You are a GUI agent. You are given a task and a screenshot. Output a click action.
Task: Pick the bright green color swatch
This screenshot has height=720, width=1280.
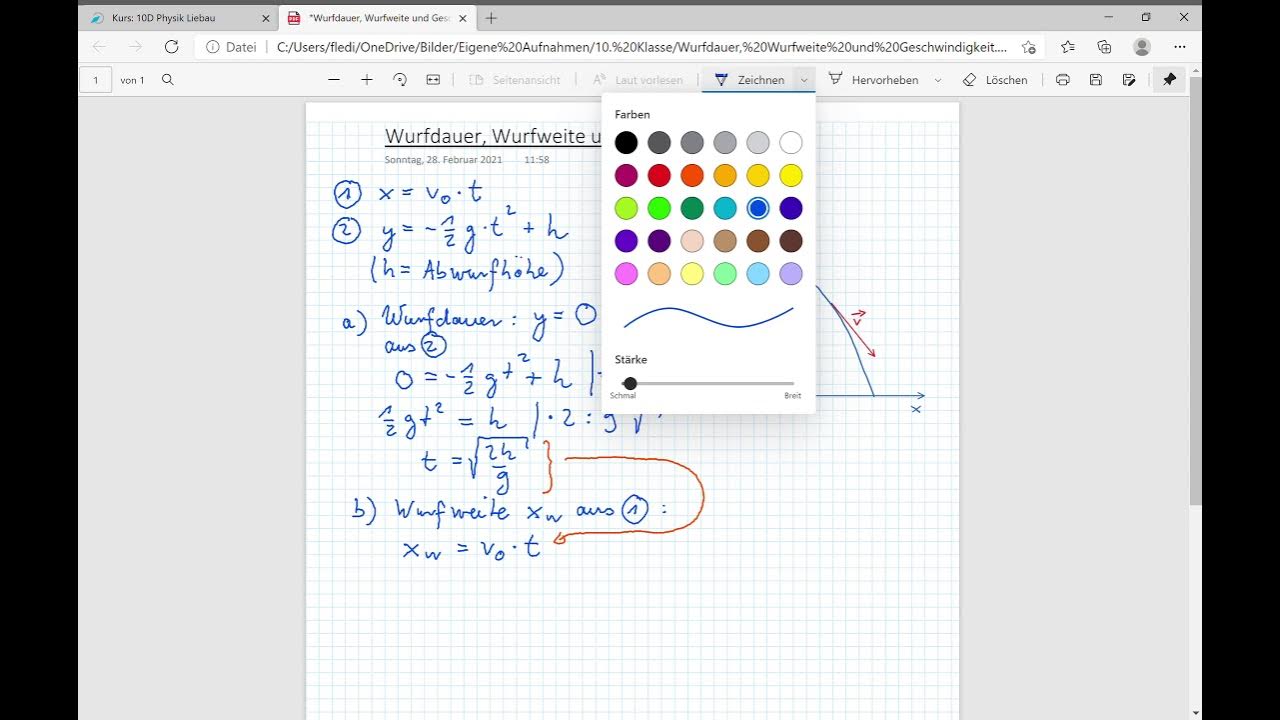[659, 208]
